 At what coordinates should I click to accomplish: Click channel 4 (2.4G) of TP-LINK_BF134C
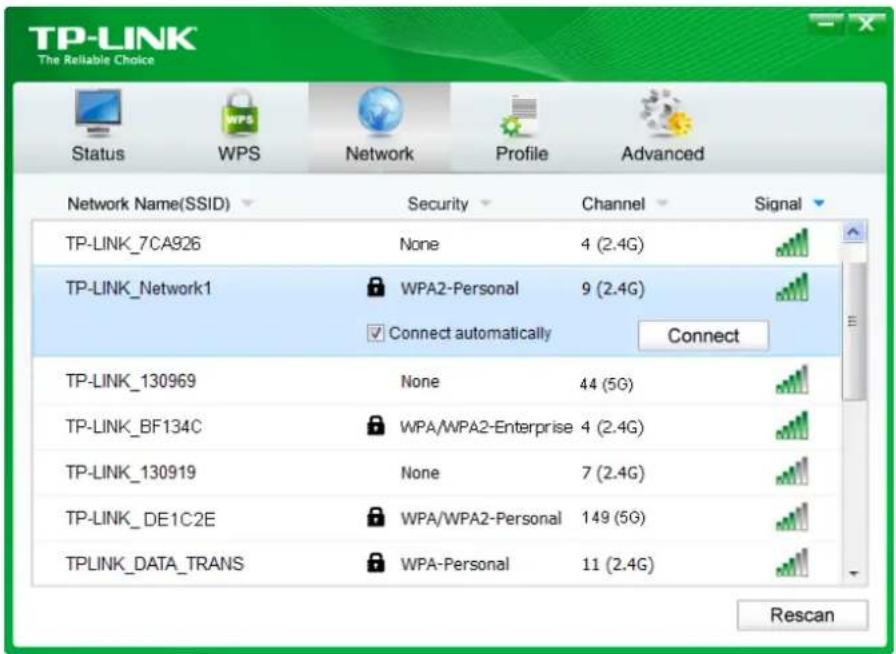point(612,427)
